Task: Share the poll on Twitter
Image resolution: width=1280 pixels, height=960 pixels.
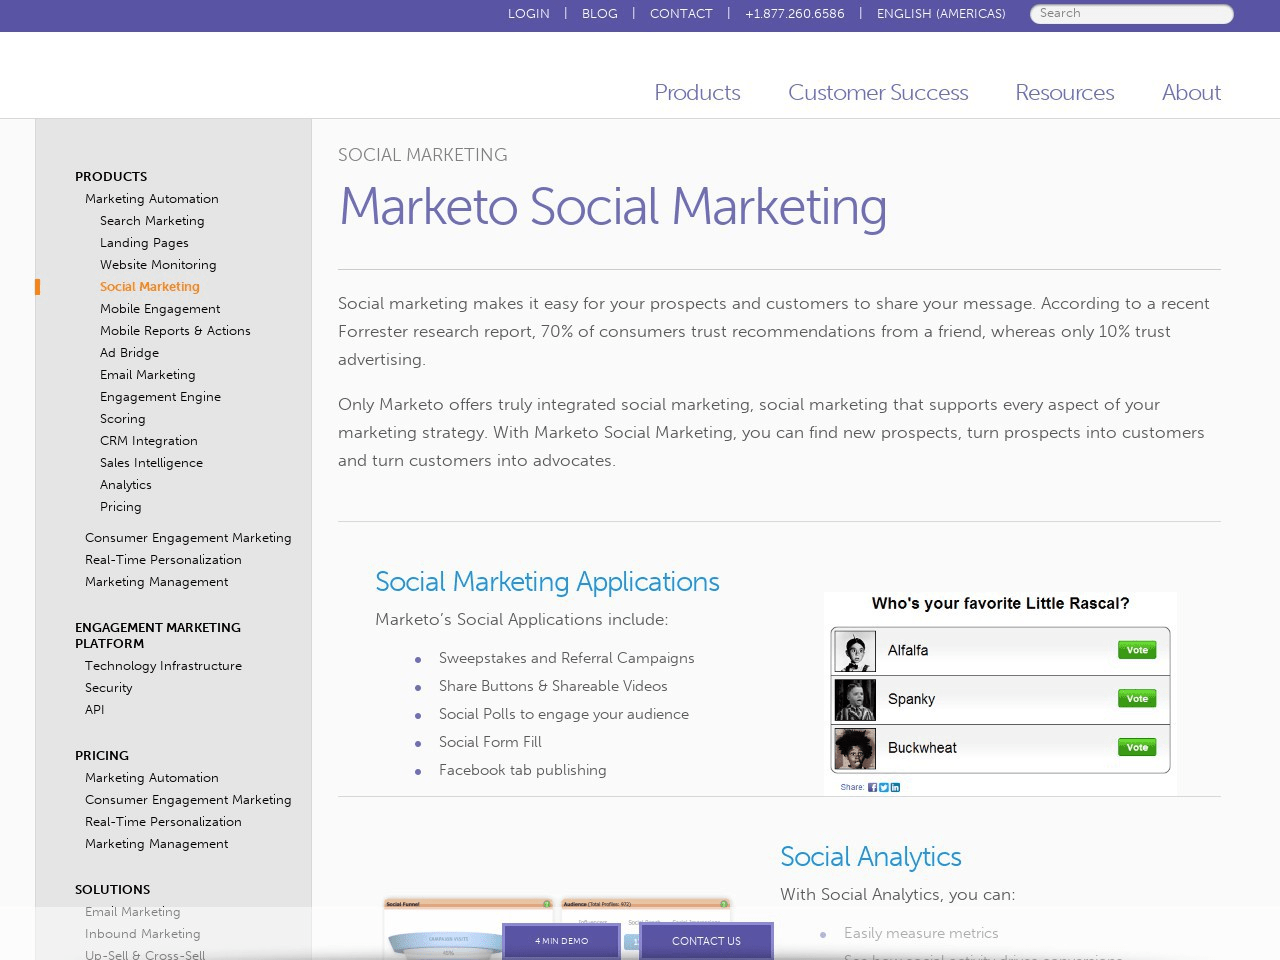Action: click(883, 787)
